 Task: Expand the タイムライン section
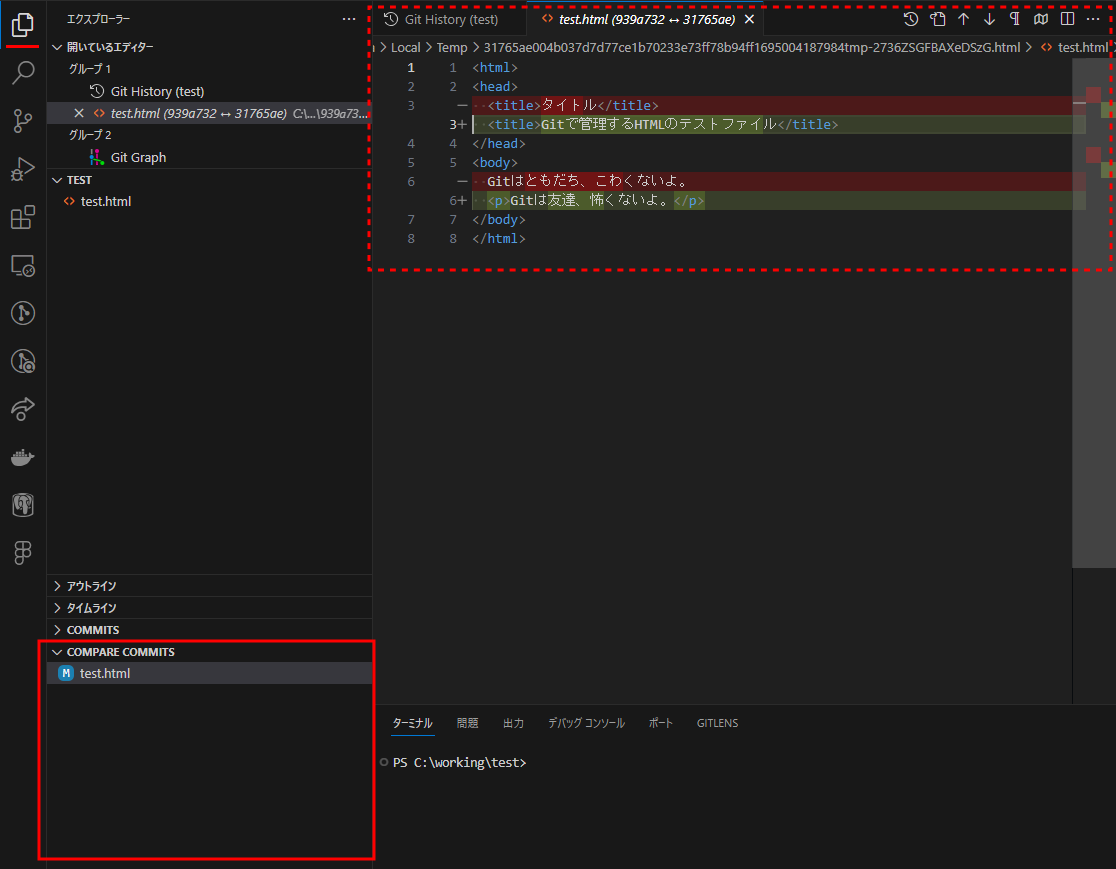tap(209, 608)
